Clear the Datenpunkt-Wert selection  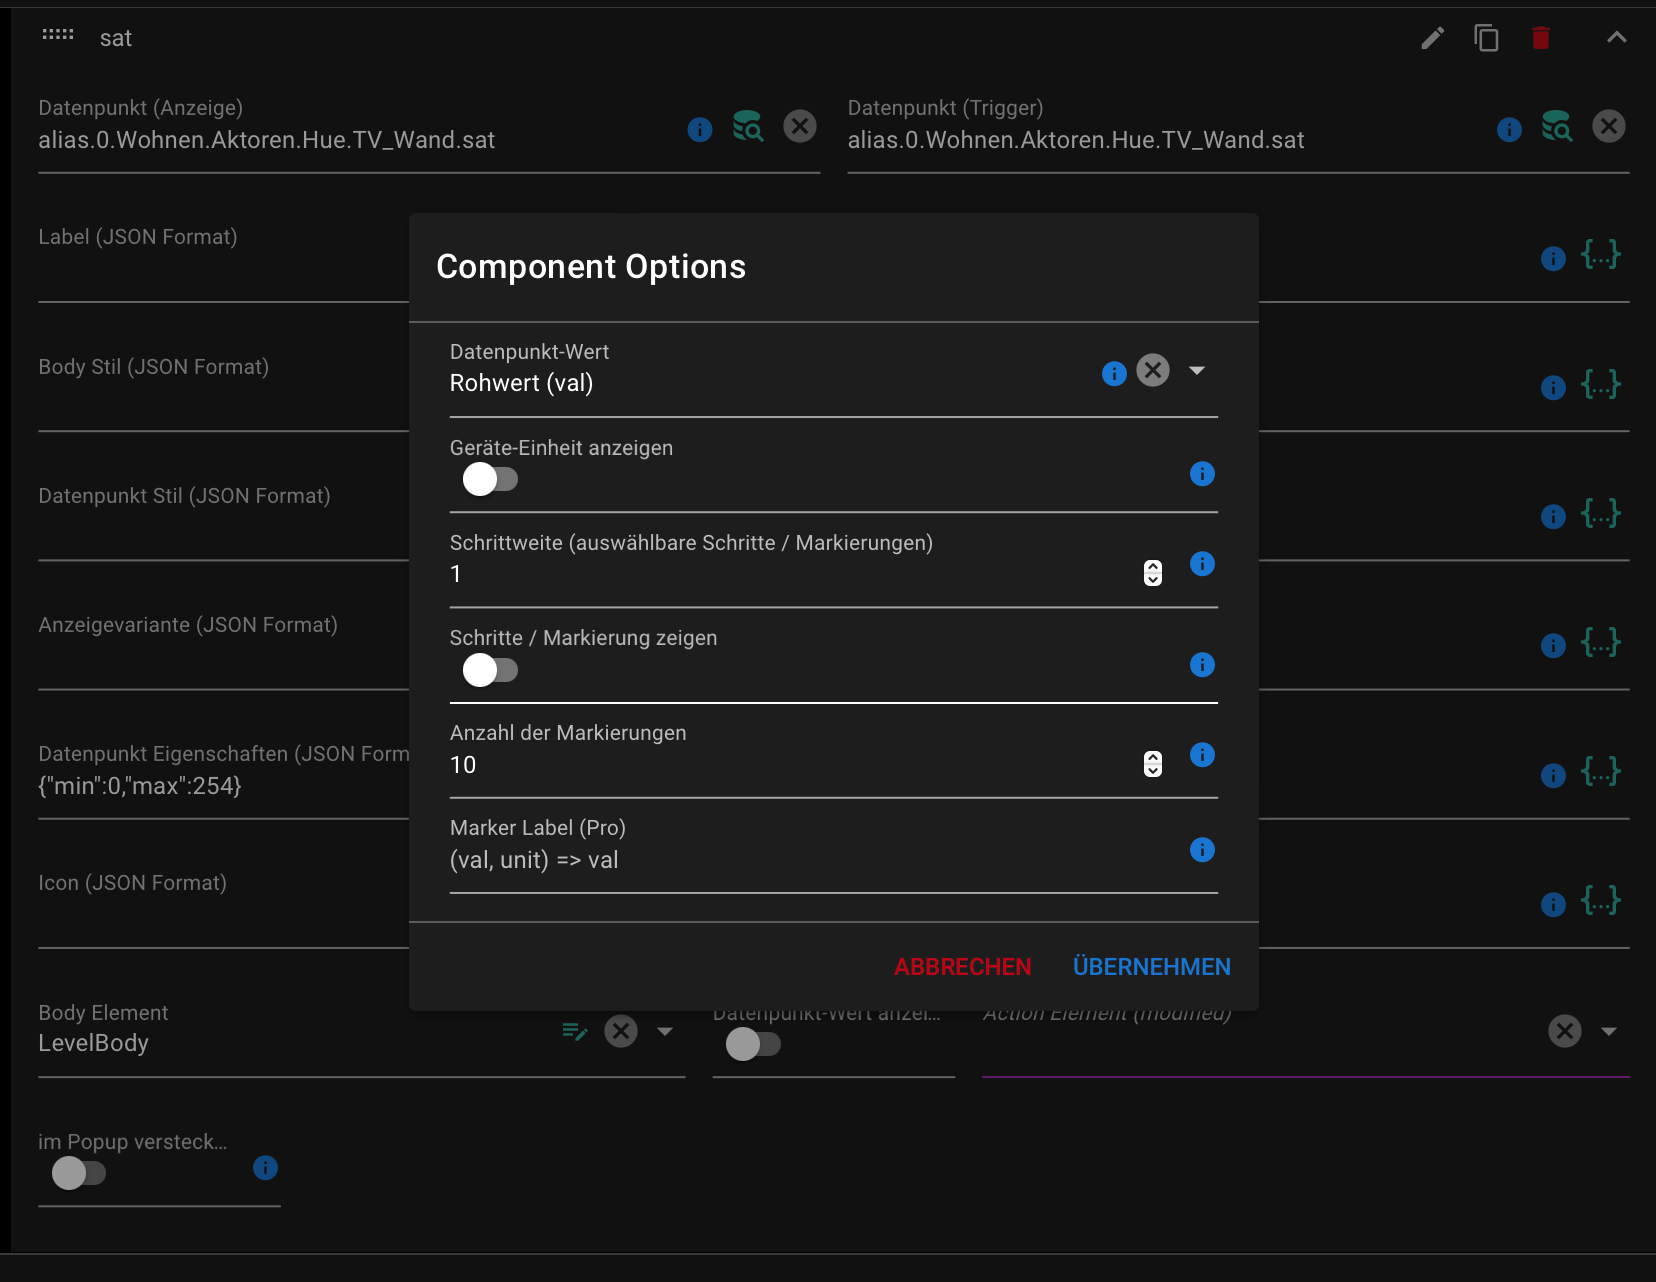[x=1153, y=370]
